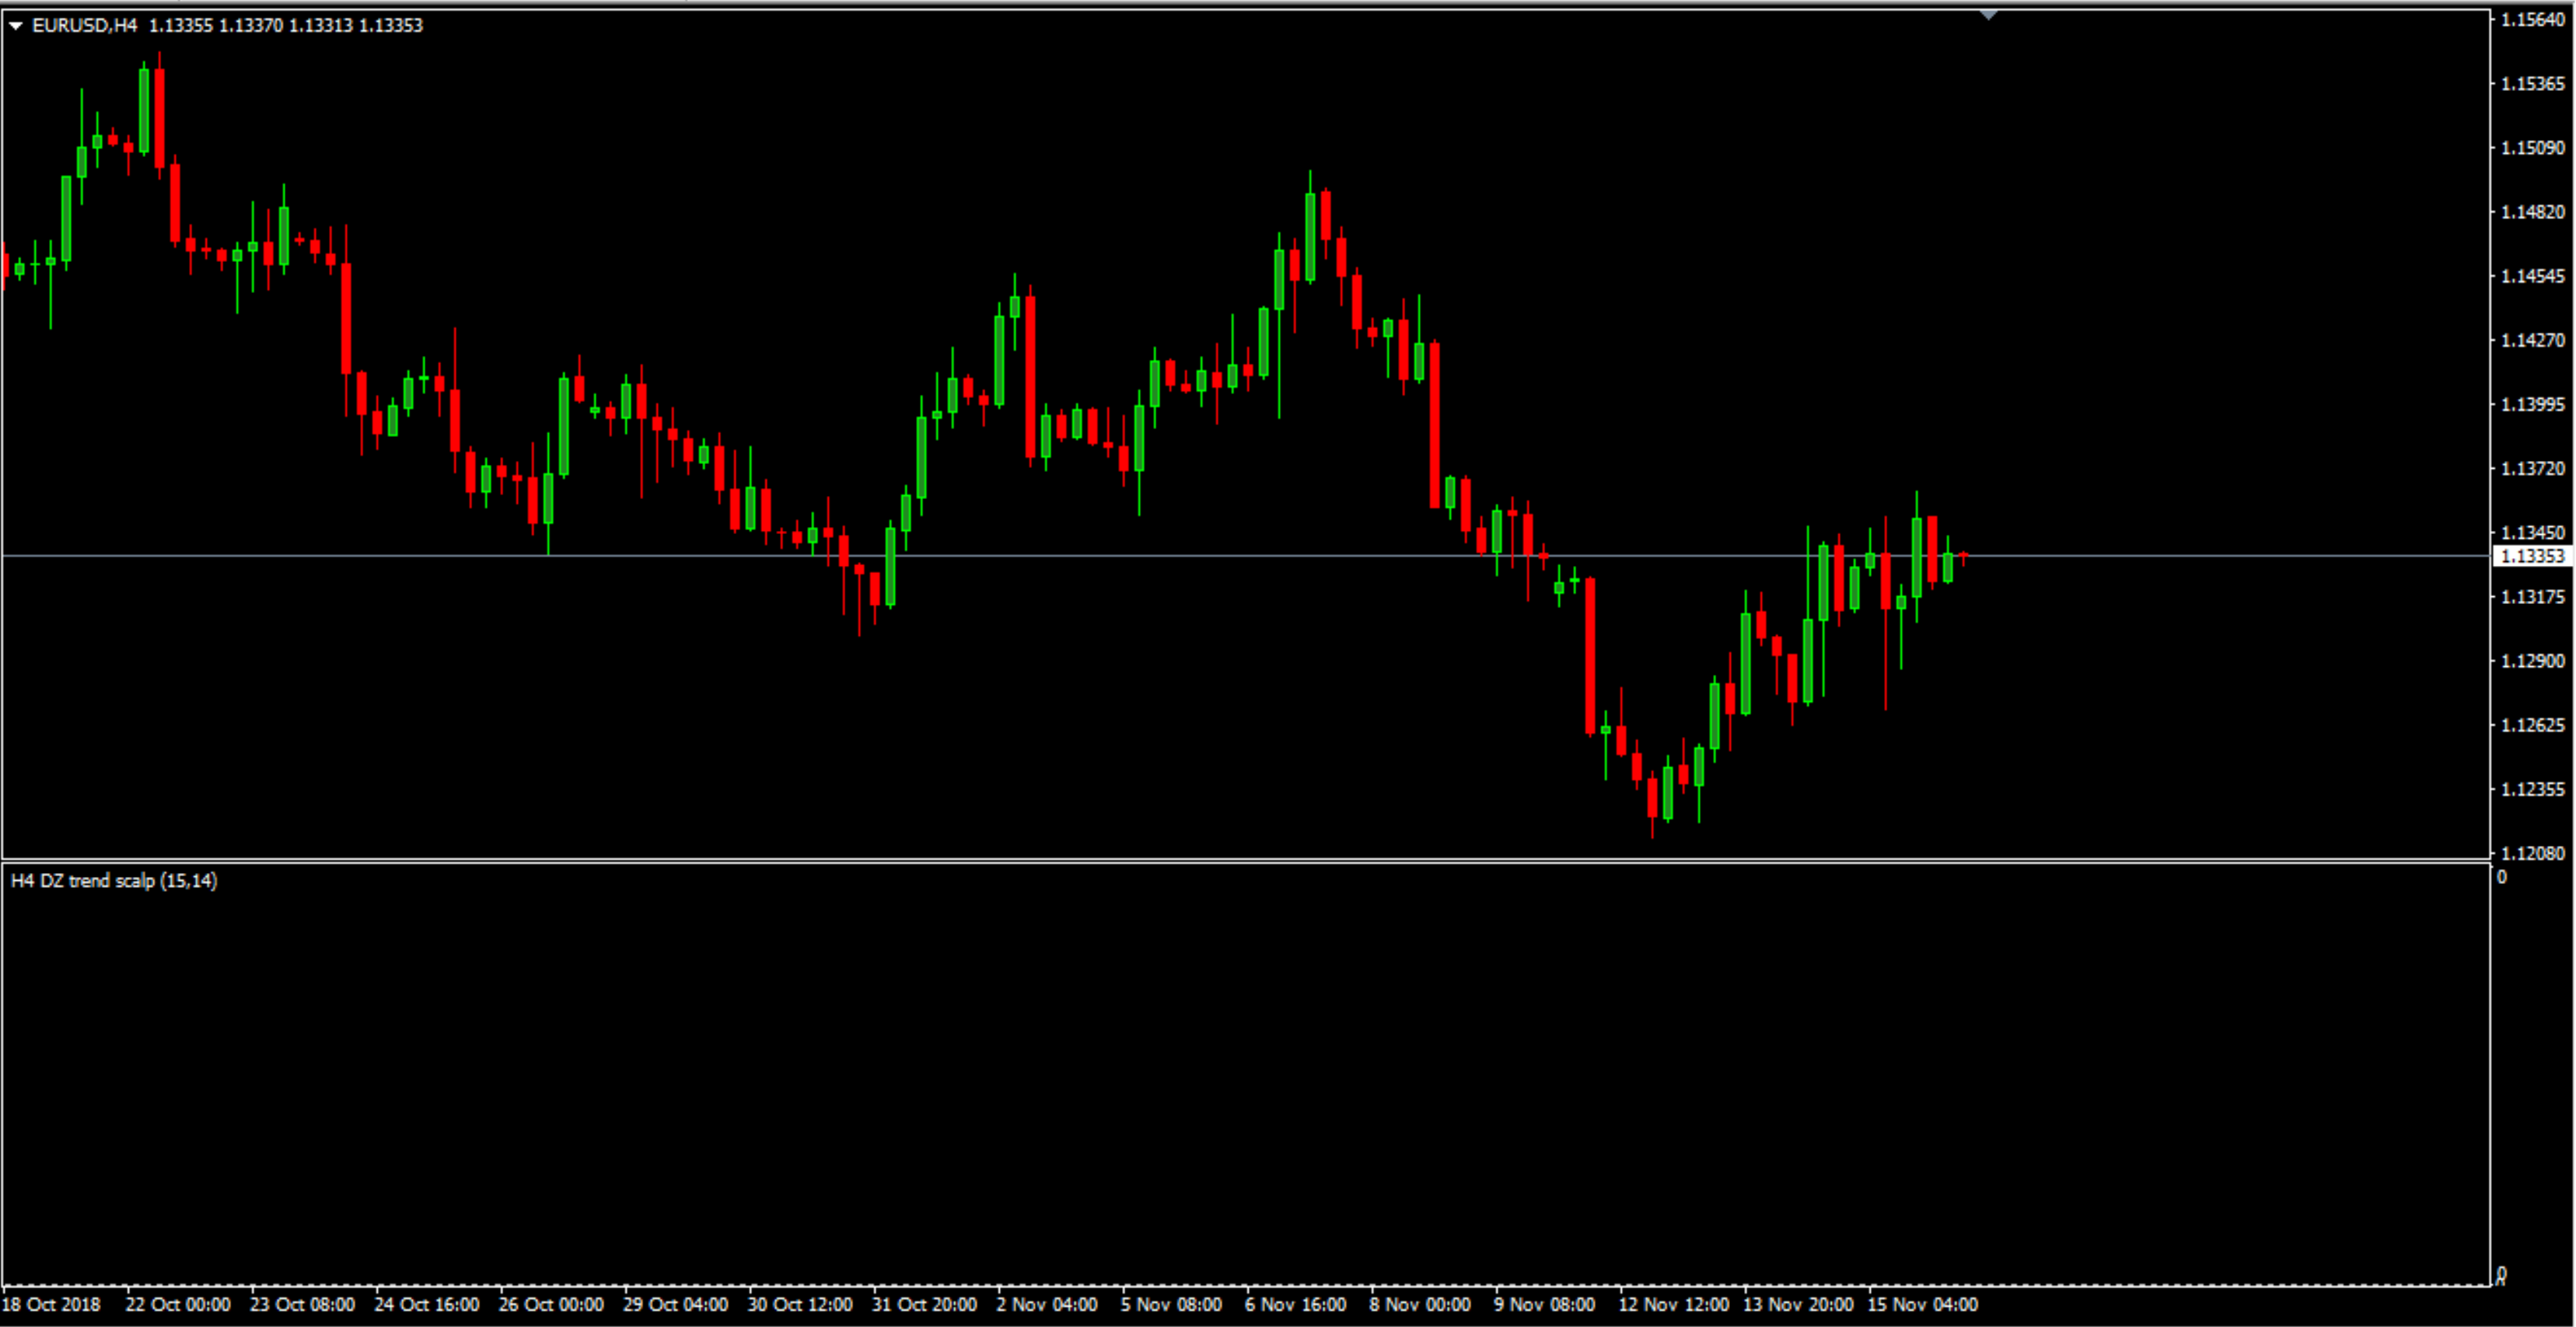This screenshot has width=2576, height=1327.
Task: Click the highlighted current price label 1.13353
Action: [2531, 556]
